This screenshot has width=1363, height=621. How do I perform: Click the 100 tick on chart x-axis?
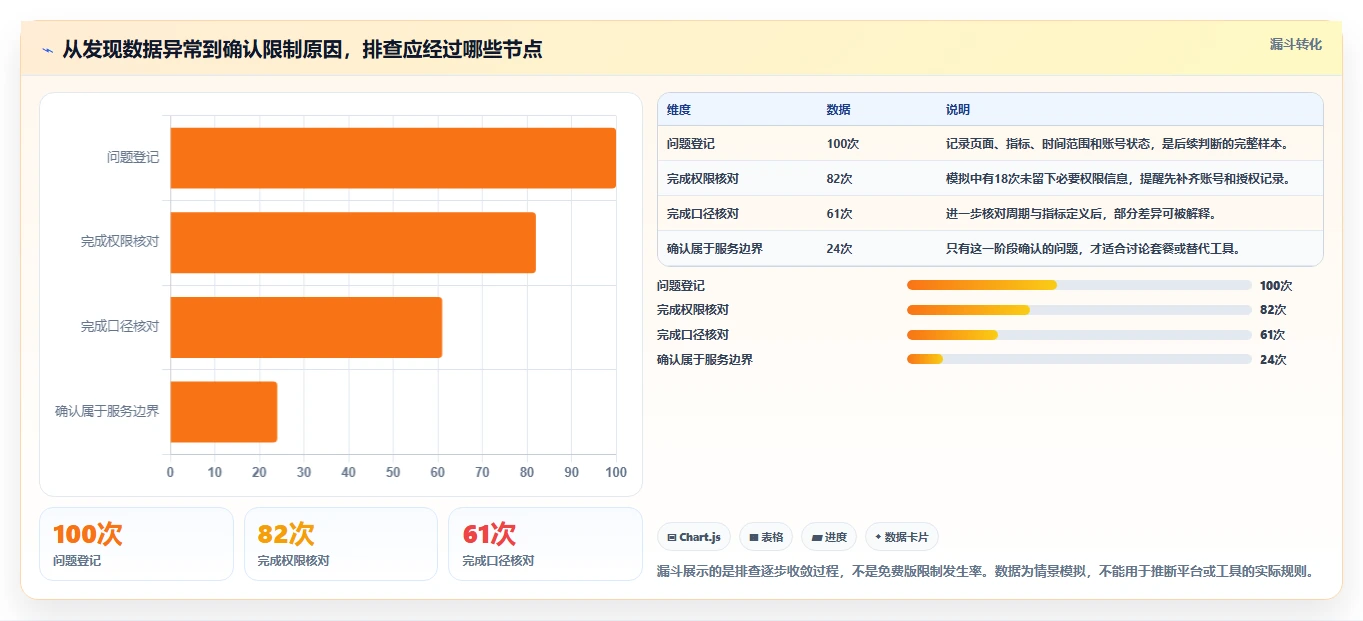pos(616,472)
